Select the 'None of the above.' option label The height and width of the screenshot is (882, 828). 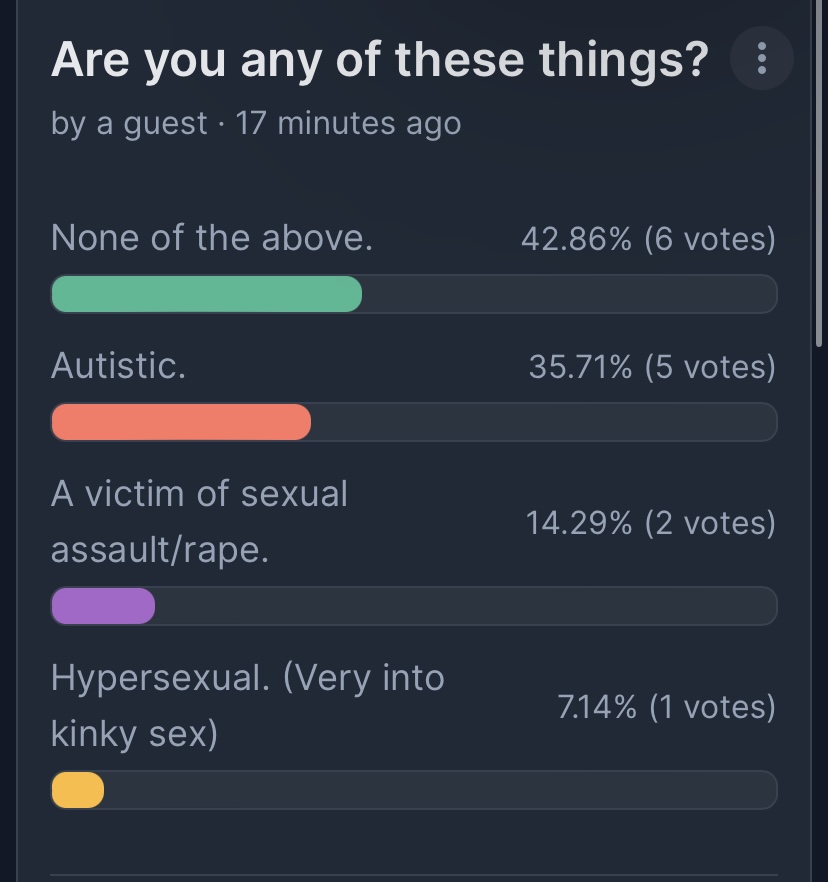click(x=212, y=237)
